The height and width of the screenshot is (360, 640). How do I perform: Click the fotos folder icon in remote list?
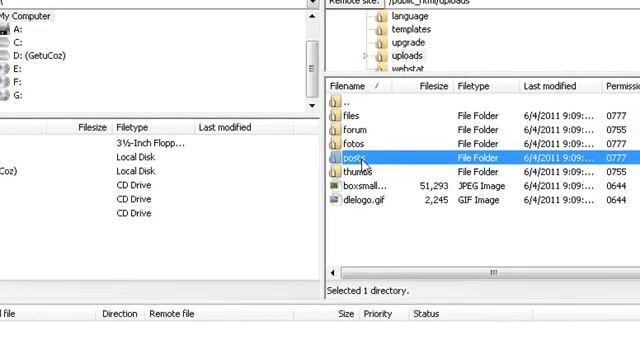[x=335, y=144]
